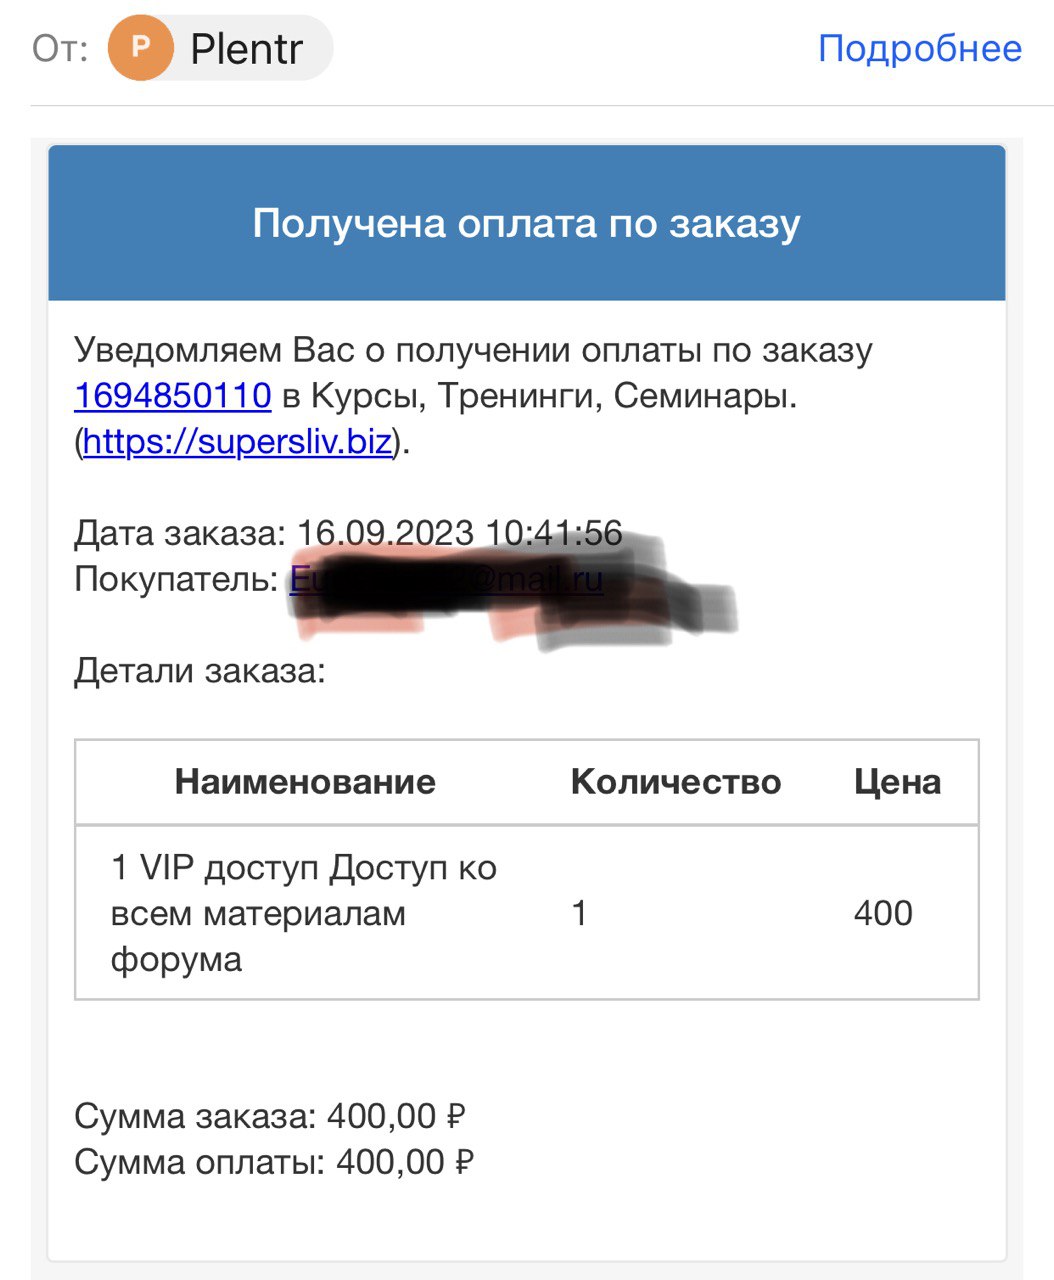Image resolution: width=1054 pixels, height=1280 pixels.
Task: Click the Покупатель: label text
Action: click(176, 579)
